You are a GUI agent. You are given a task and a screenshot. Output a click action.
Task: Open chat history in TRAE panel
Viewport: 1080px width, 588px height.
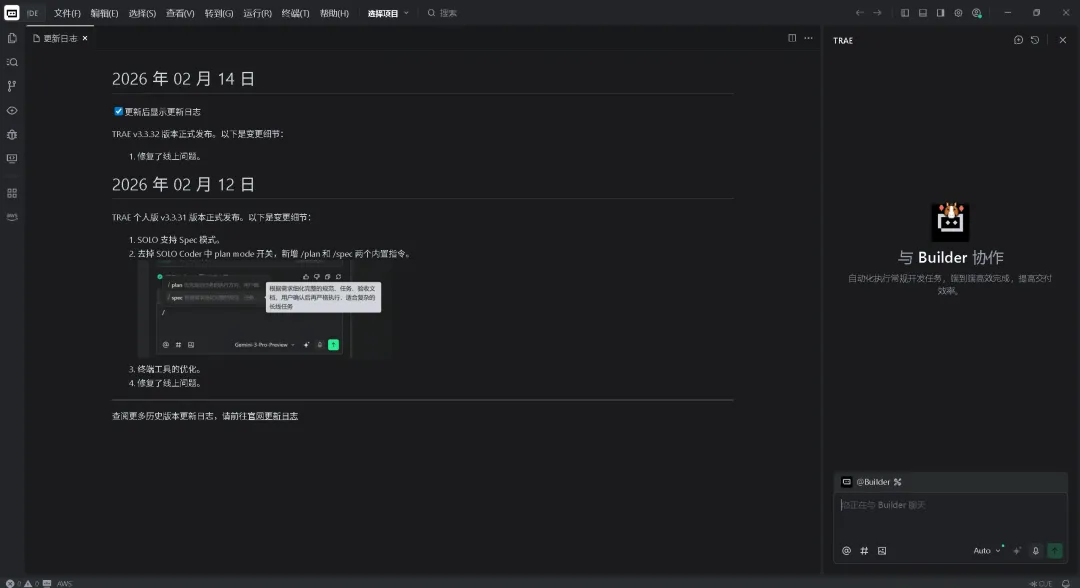coord(1035,40)
